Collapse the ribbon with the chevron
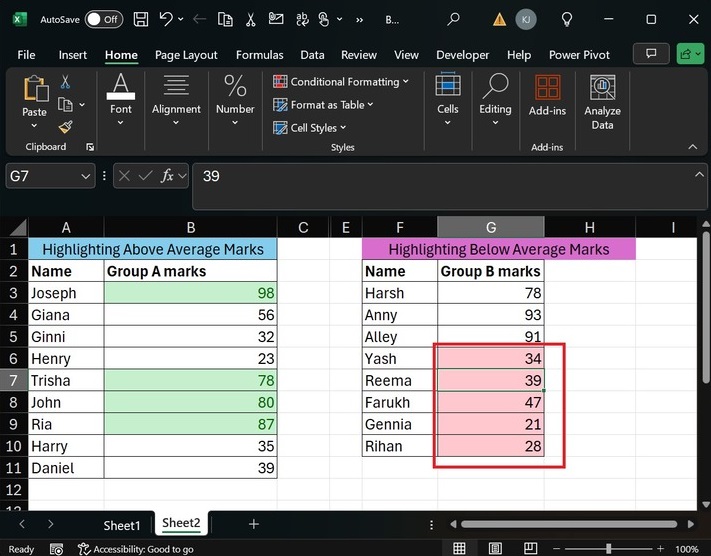 tap(692, 146)
